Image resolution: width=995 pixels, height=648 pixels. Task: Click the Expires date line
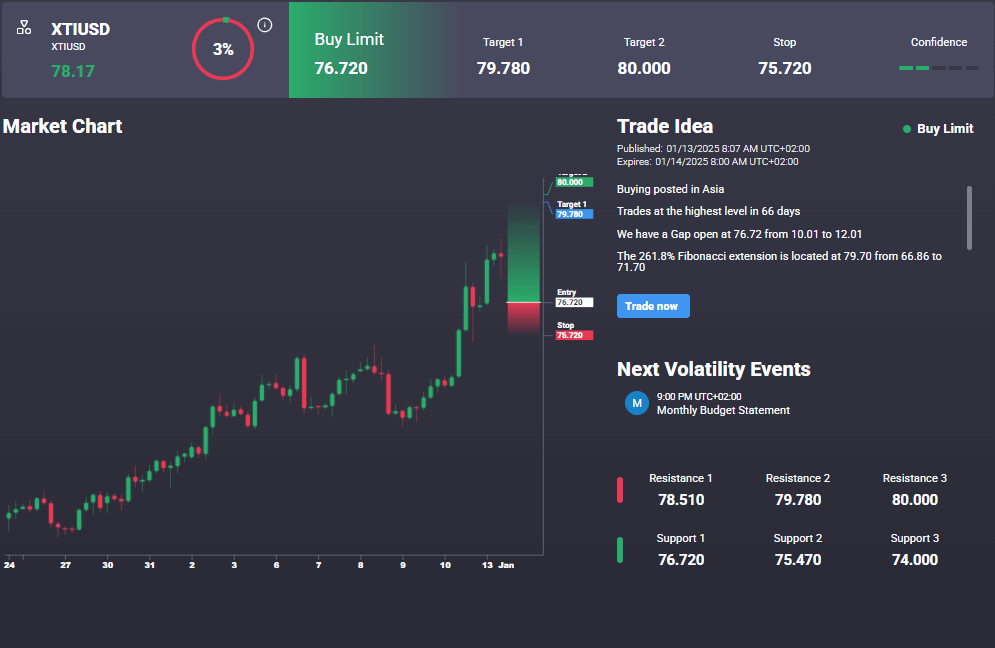pos(708,162)
